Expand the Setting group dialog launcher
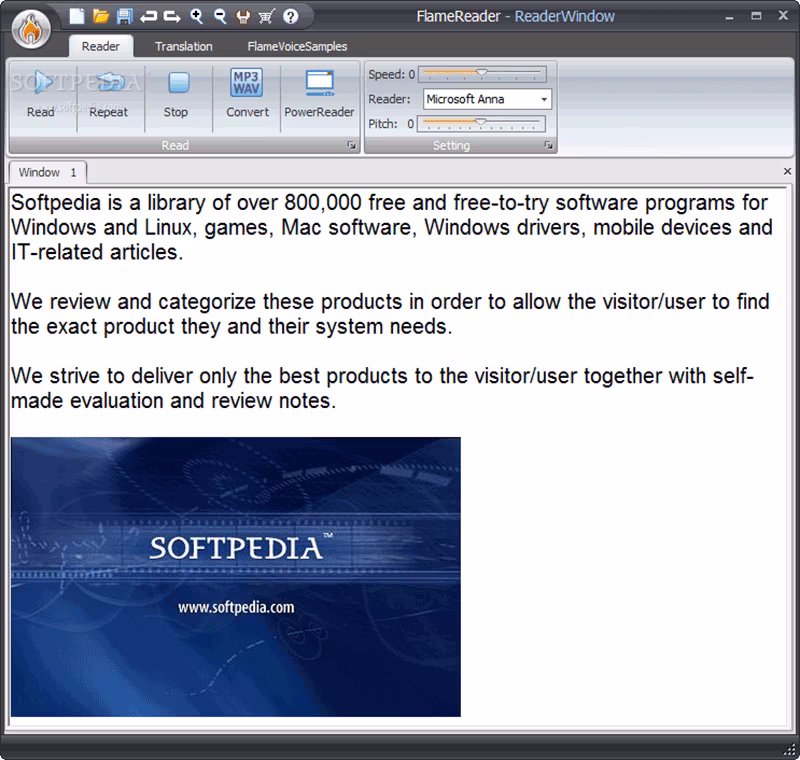The width and height of the screenshot is (800, 760). click(x=548, y=145)
